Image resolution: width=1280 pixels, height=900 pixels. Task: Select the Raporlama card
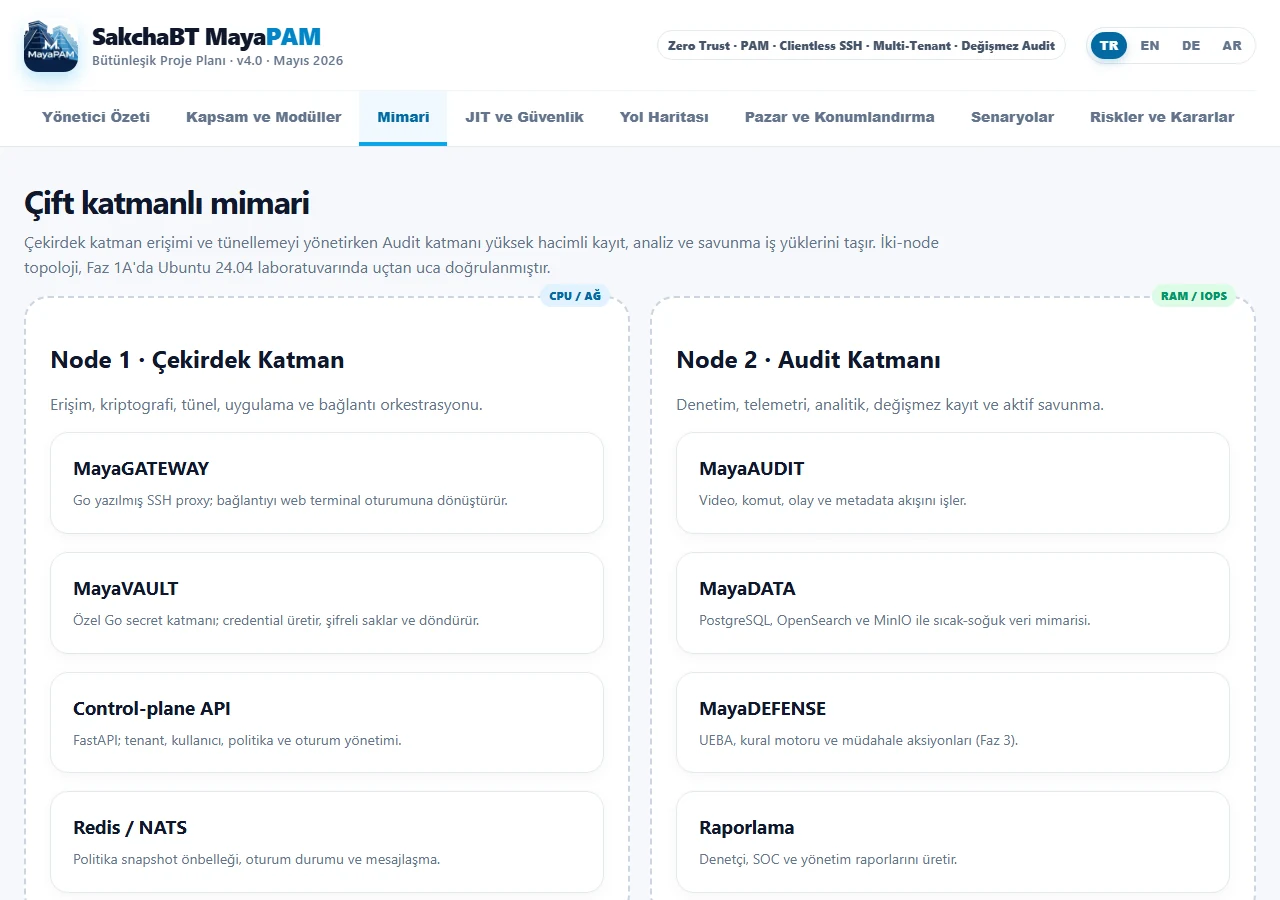[953, 842]
